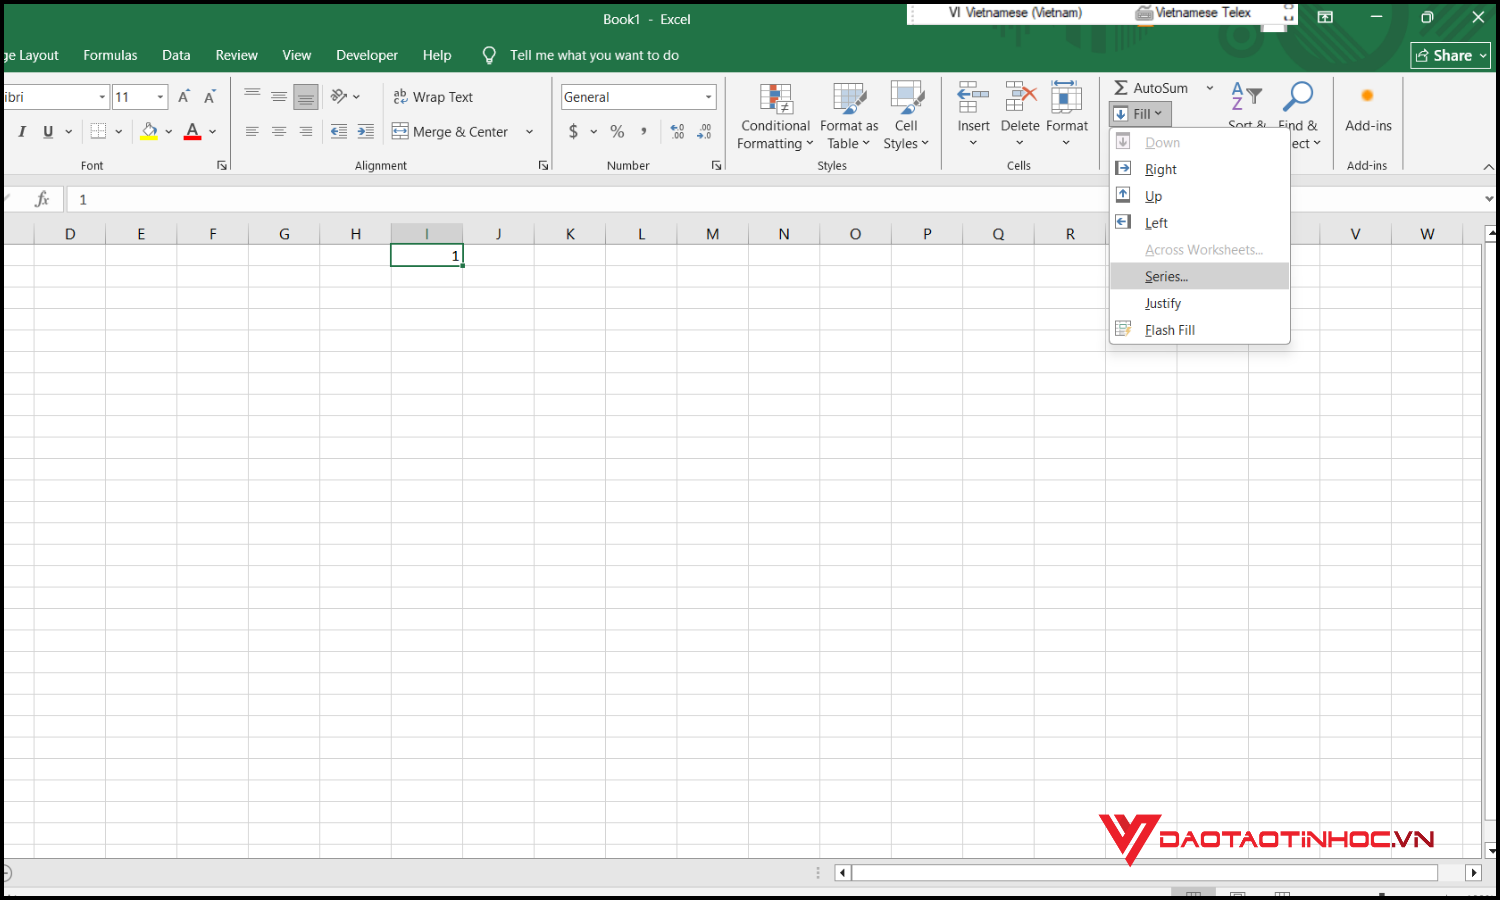
Task: Open the Fill dropdown
Action: (x=1139, y=113)
